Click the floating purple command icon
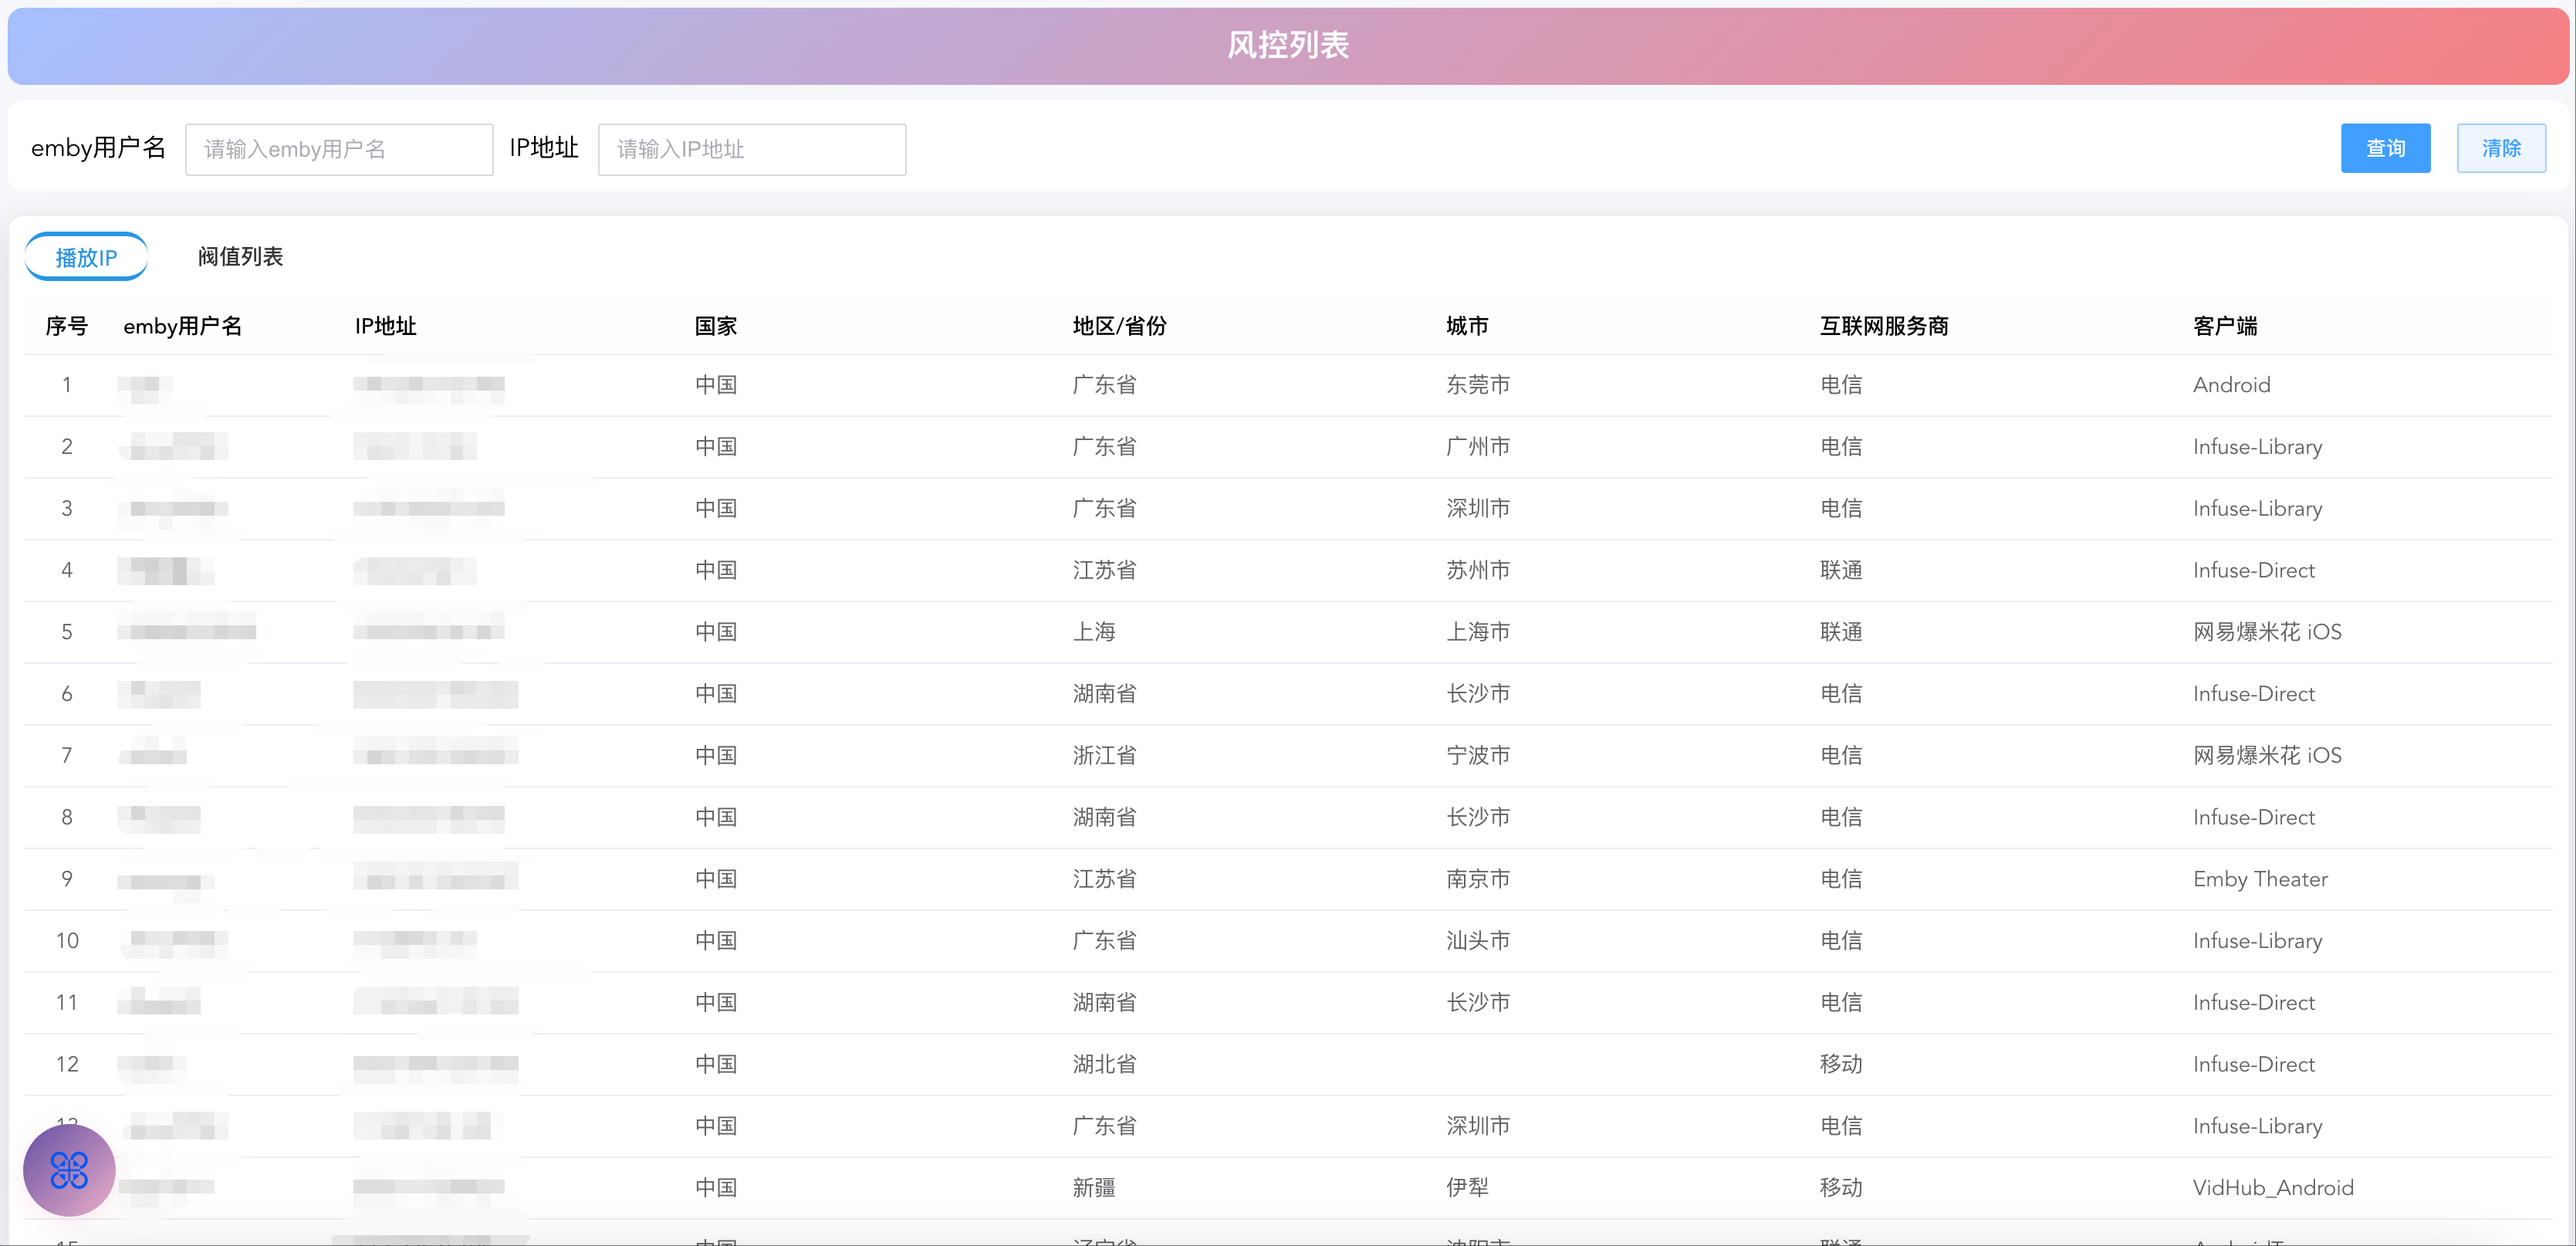The image size is (2576, 1246). [x=69, y=1169]
